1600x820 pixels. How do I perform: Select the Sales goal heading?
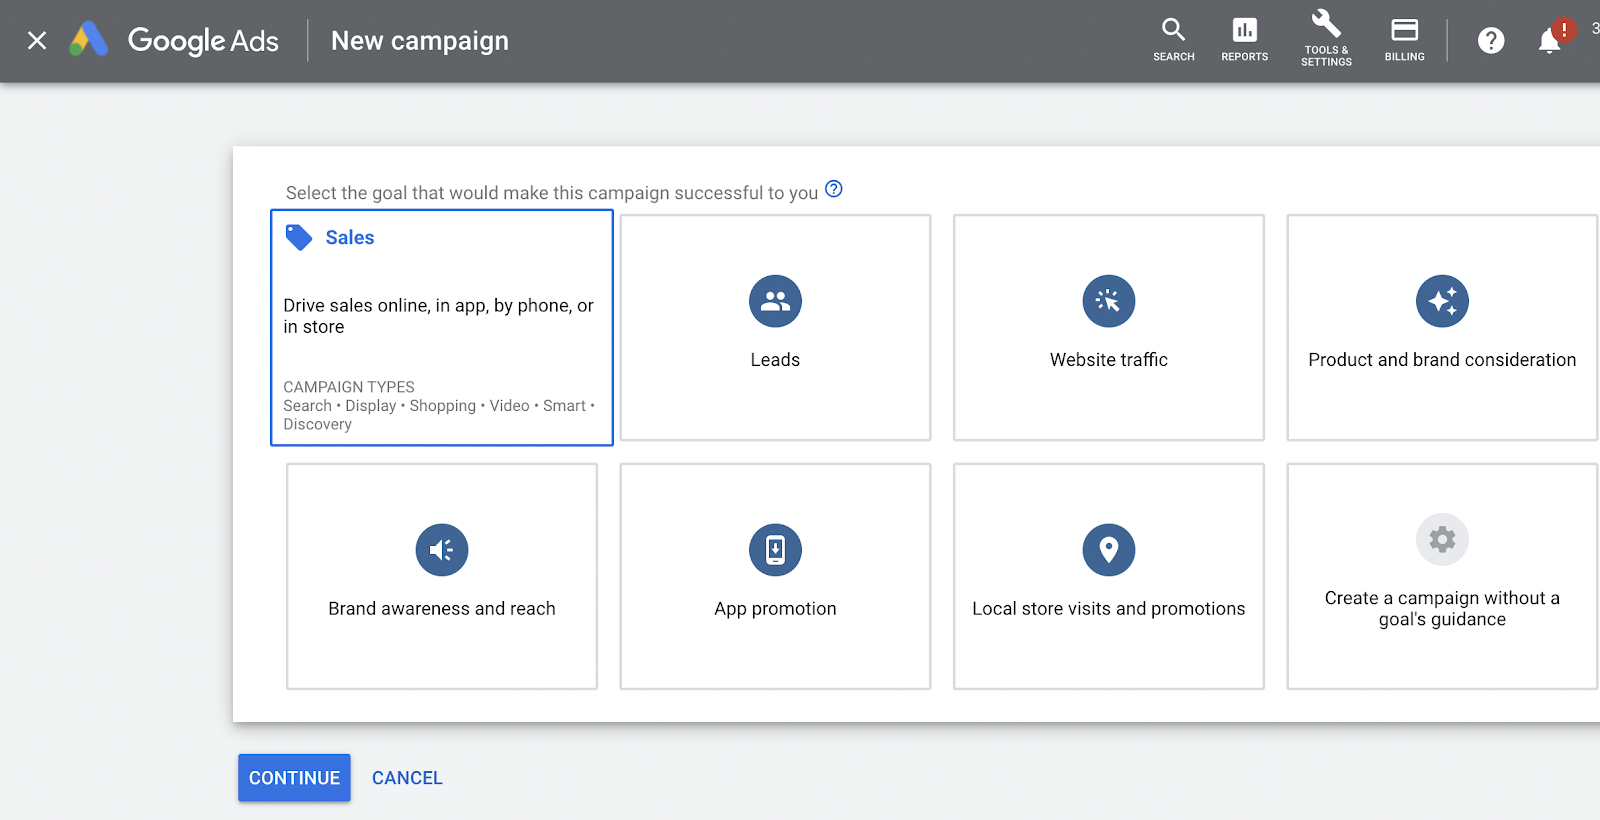point(350,238)
